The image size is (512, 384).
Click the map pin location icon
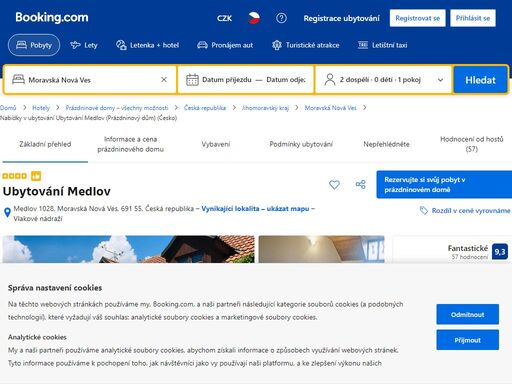click(x=7, y=212)
